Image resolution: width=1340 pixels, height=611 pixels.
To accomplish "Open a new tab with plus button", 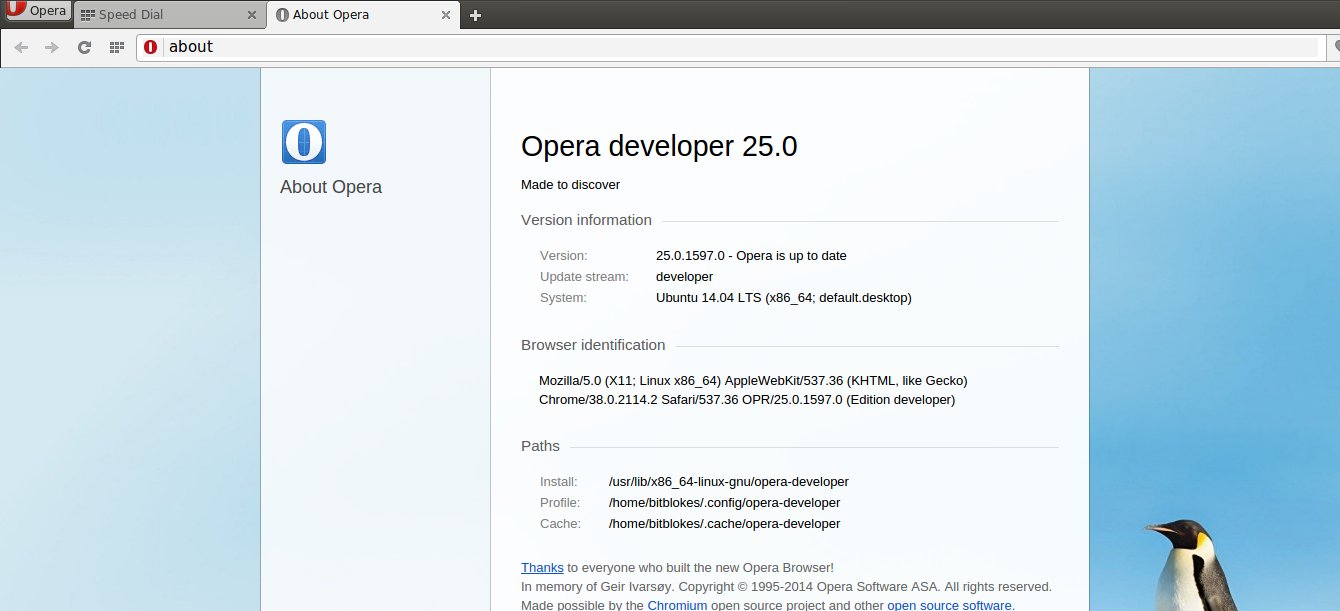I will tap(475, 15).
